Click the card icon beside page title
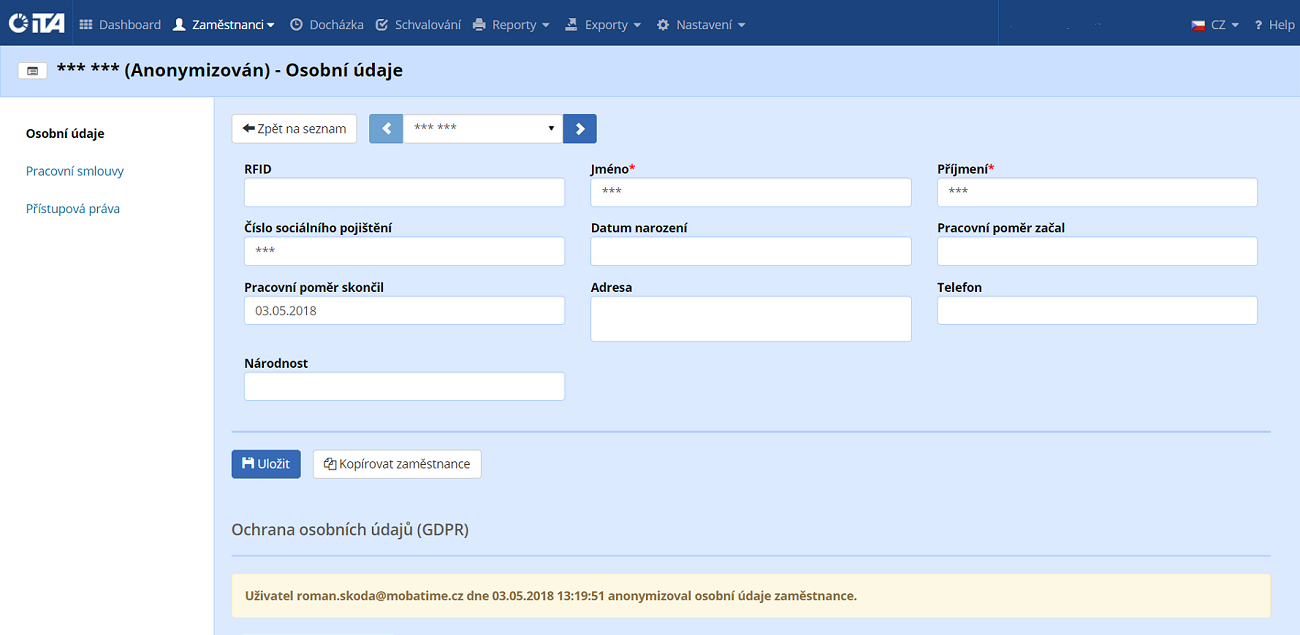Screen dimensions: 1300x635 [33, 71]
